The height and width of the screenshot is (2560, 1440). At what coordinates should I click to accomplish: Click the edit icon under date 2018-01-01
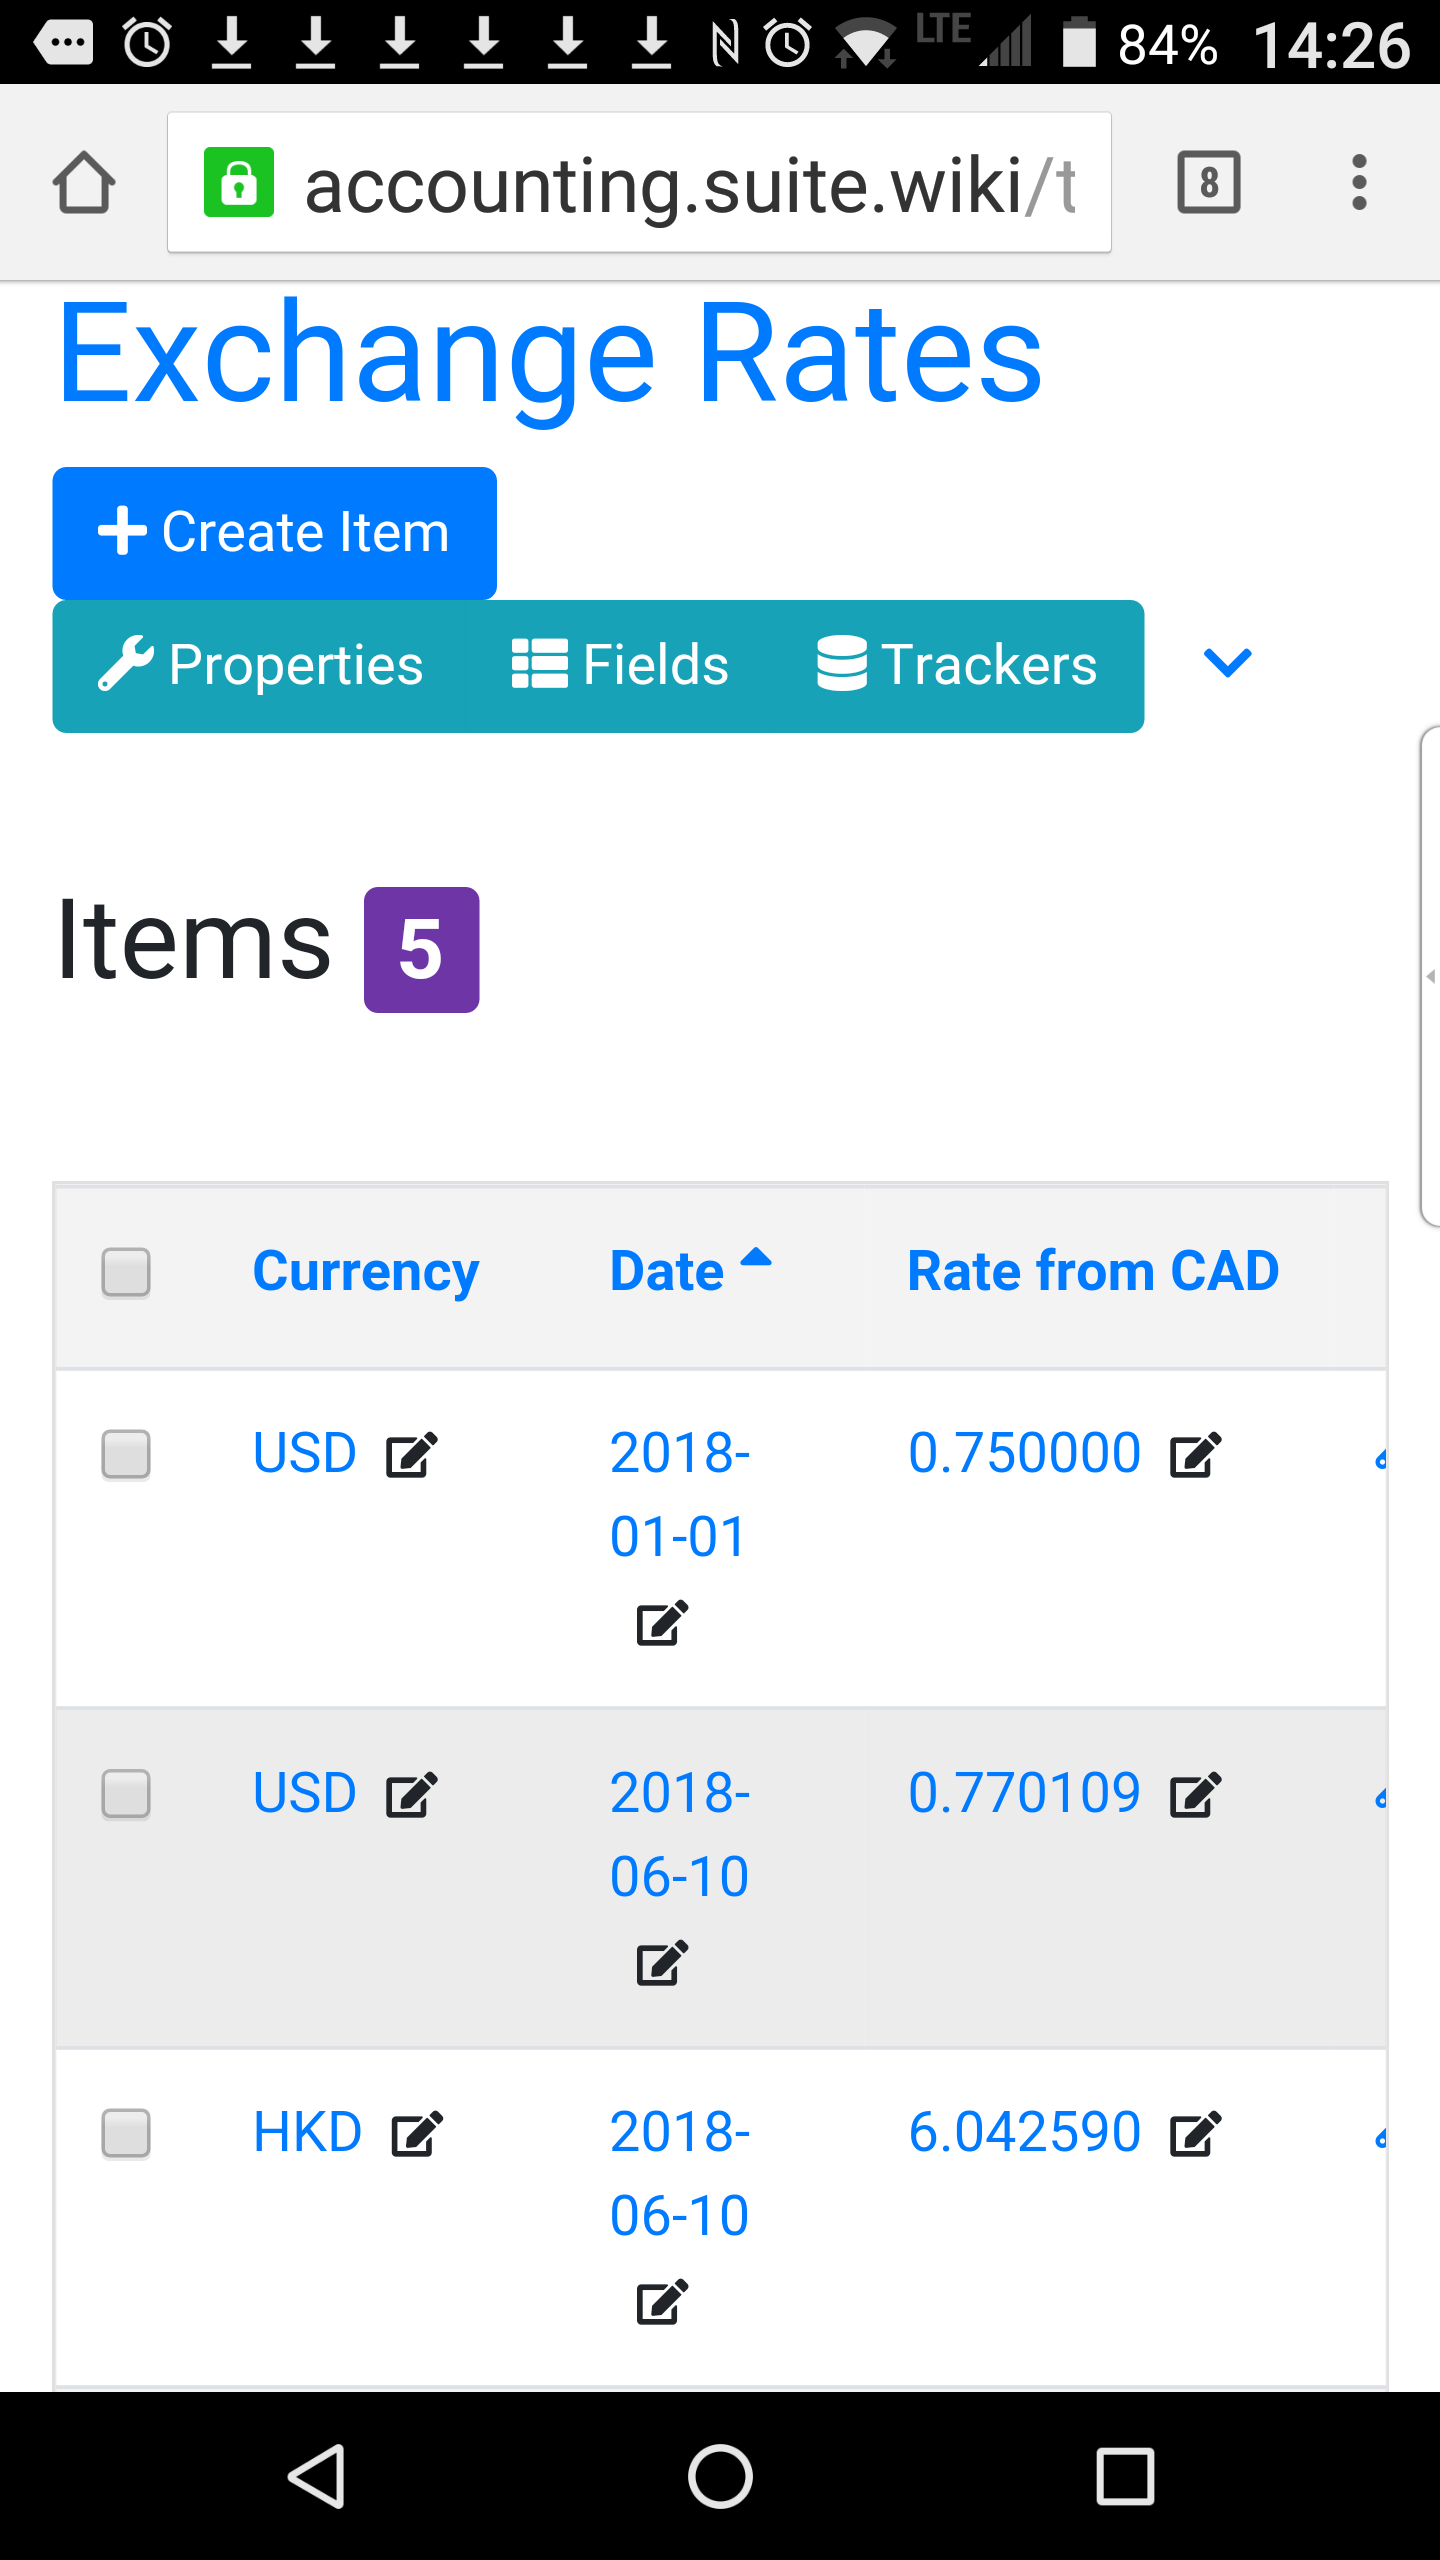[662, 1622]
